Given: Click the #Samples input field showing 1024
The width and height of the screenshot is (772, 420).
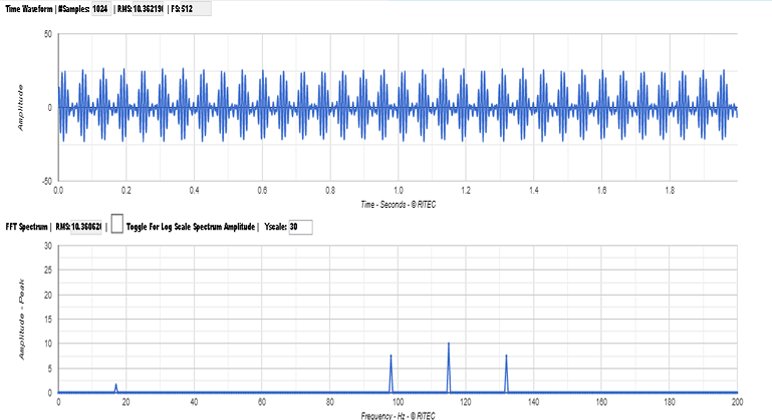Looking at the screenshot, I should 100,8.
